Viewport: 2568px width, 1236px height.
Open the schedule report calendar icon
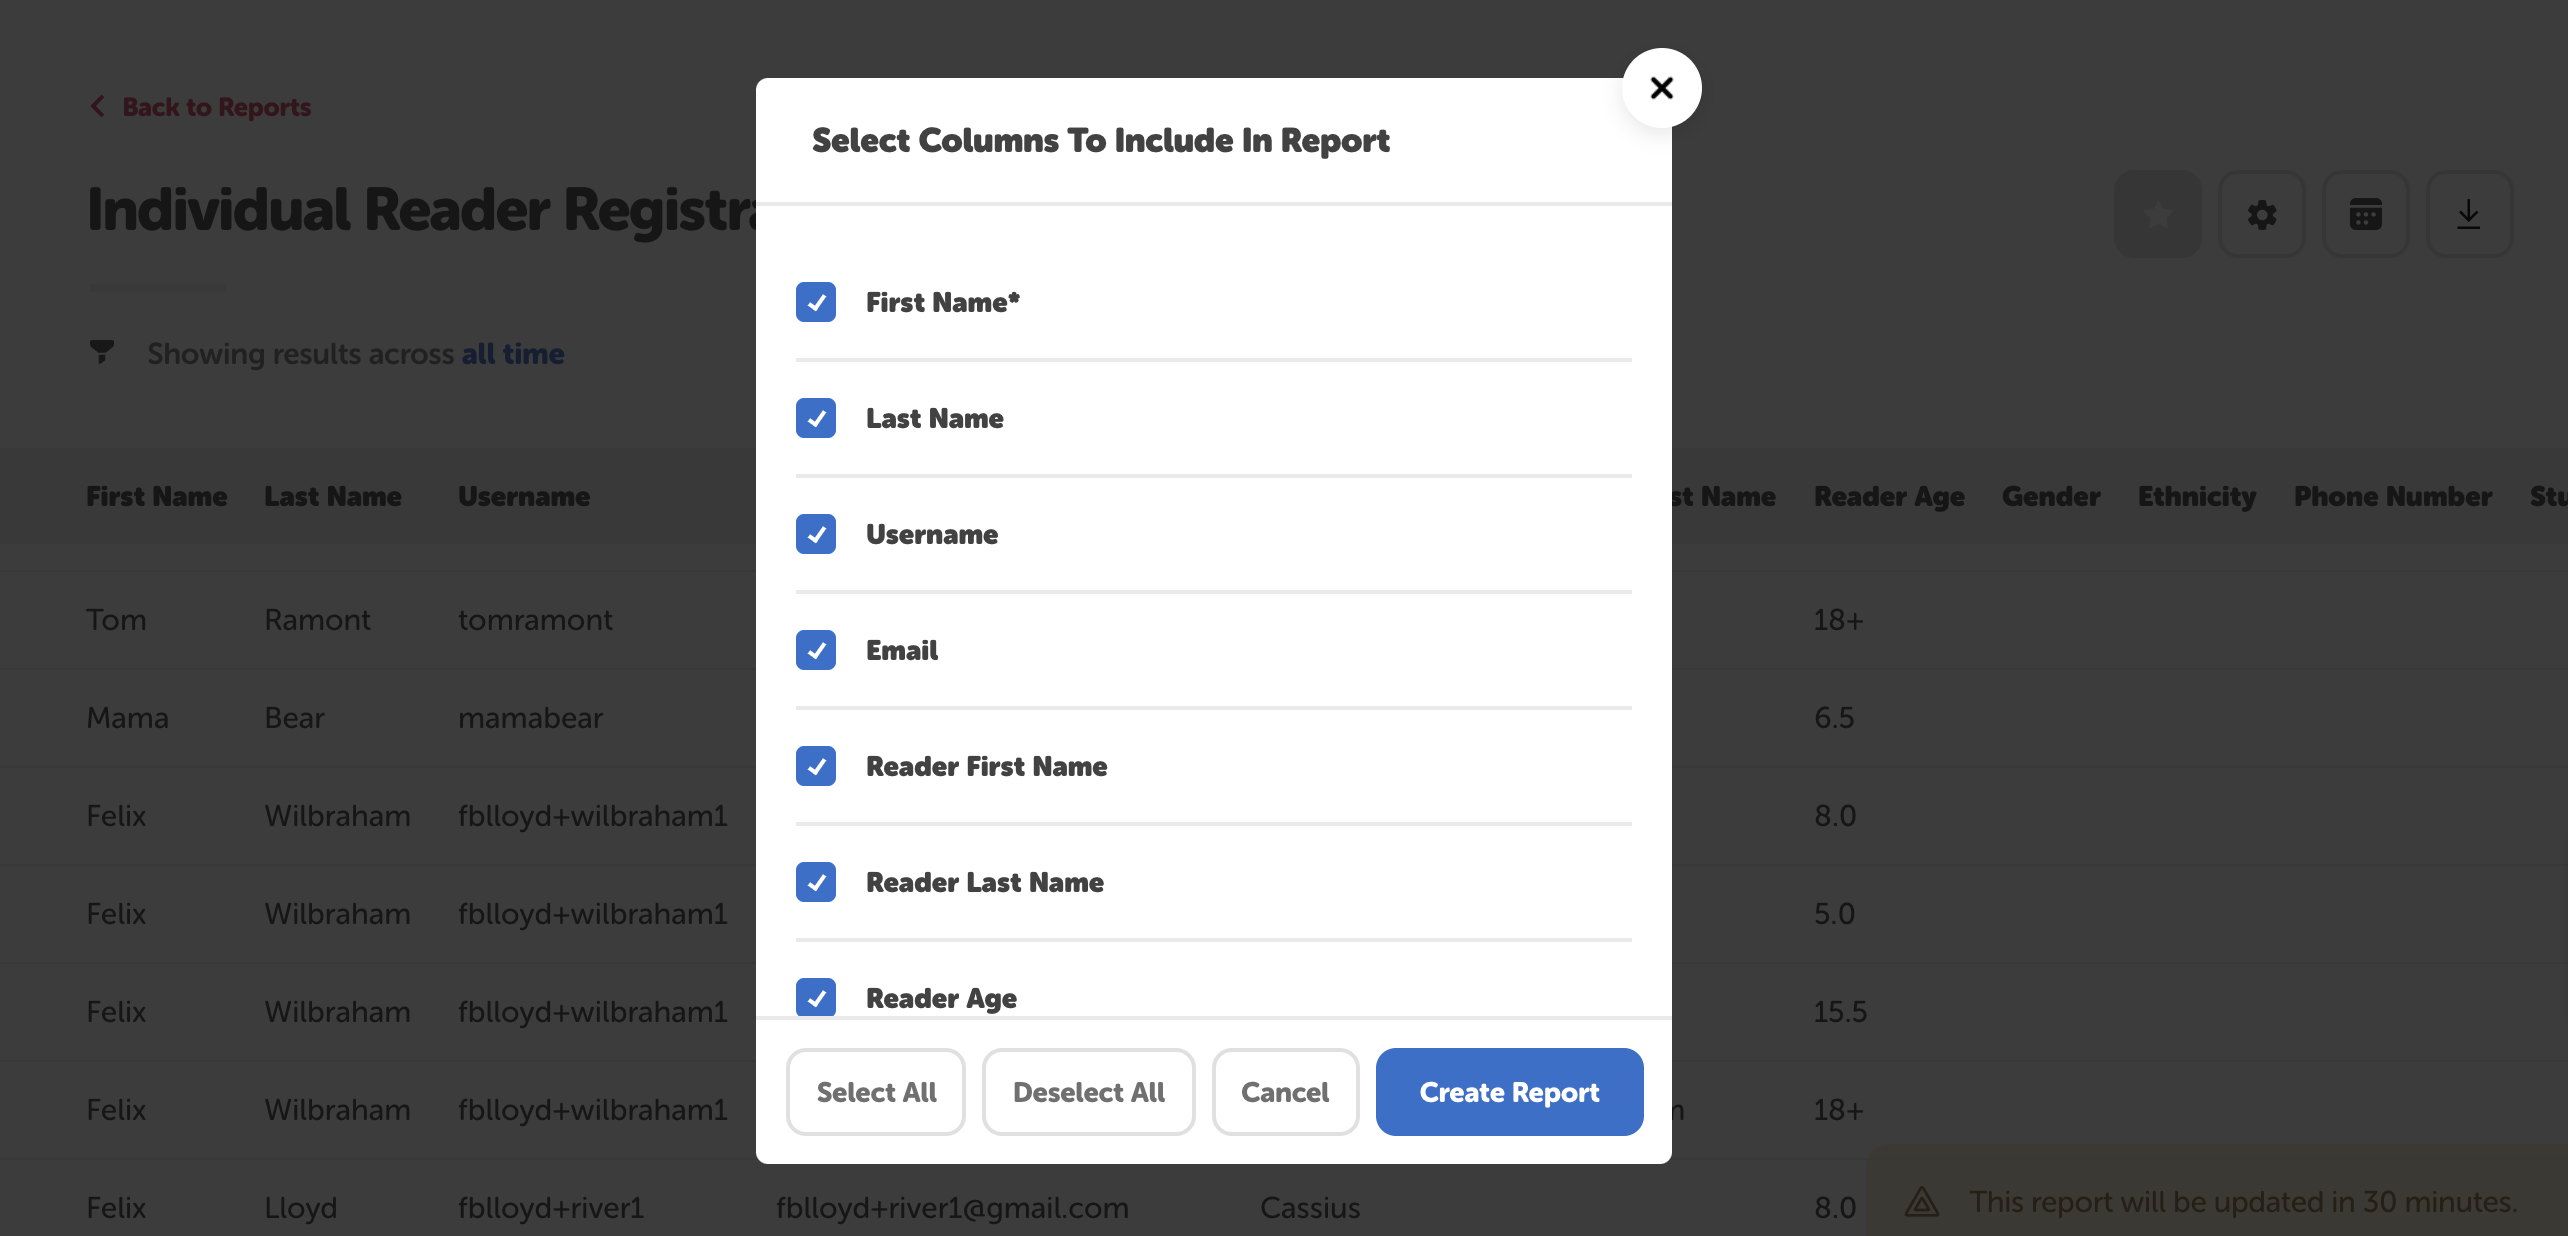coord(2366,213)
